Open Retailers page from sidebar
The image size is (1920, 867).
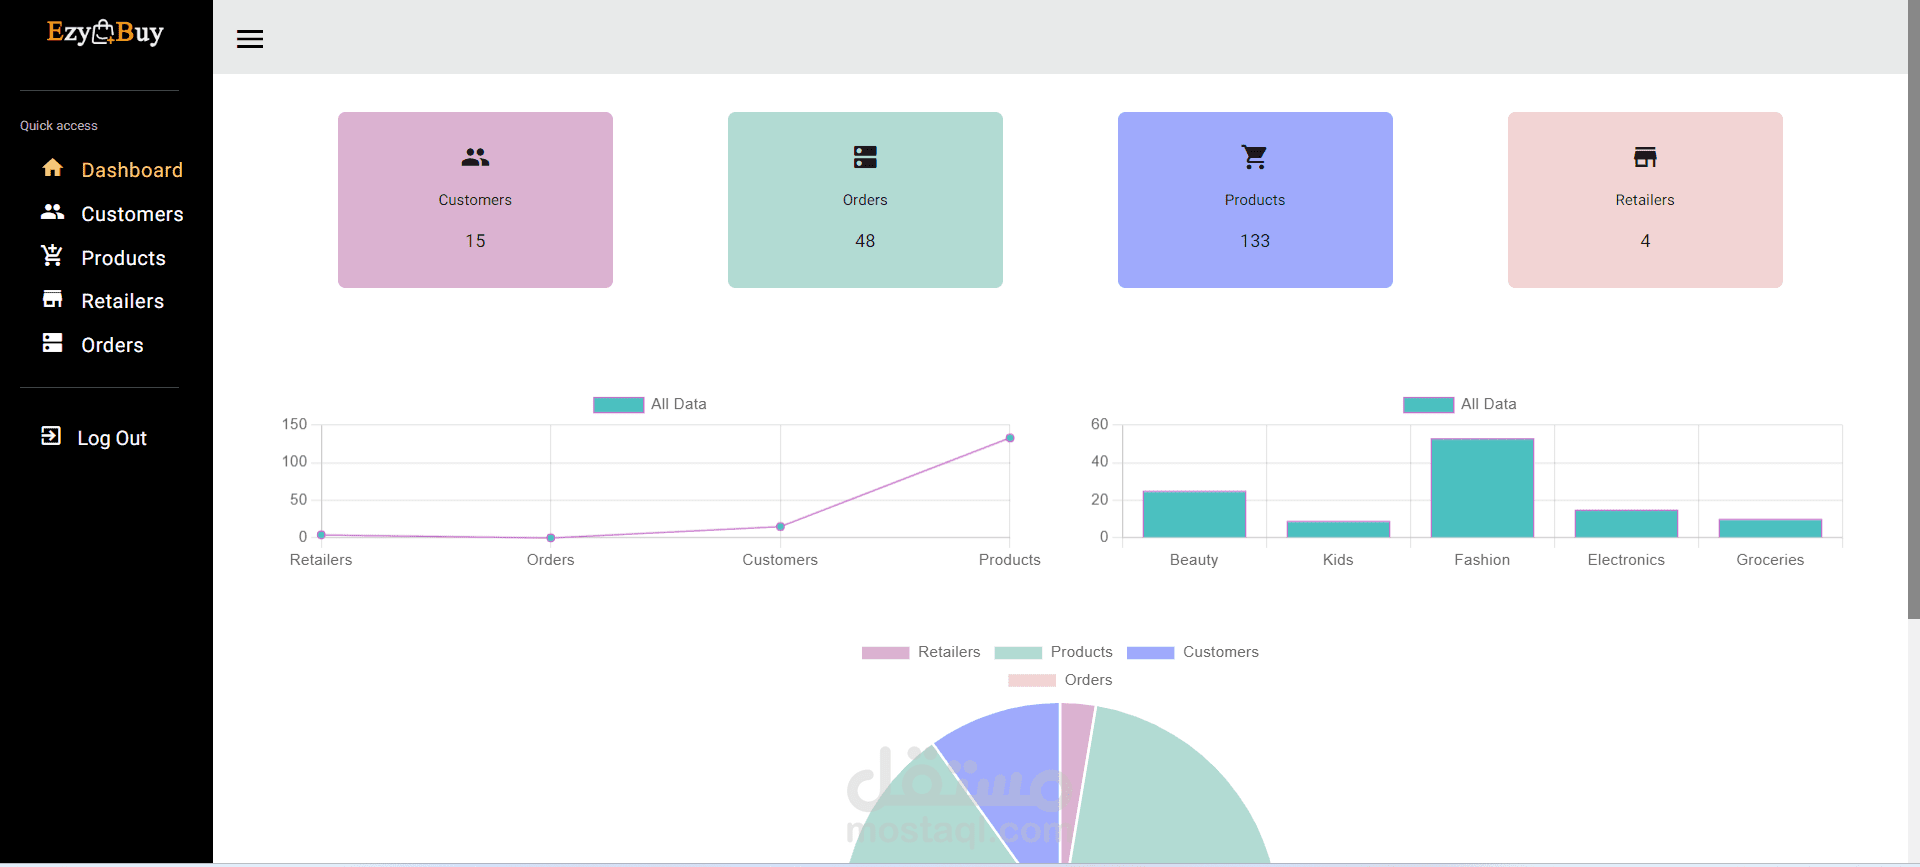[x=122, y=301]
